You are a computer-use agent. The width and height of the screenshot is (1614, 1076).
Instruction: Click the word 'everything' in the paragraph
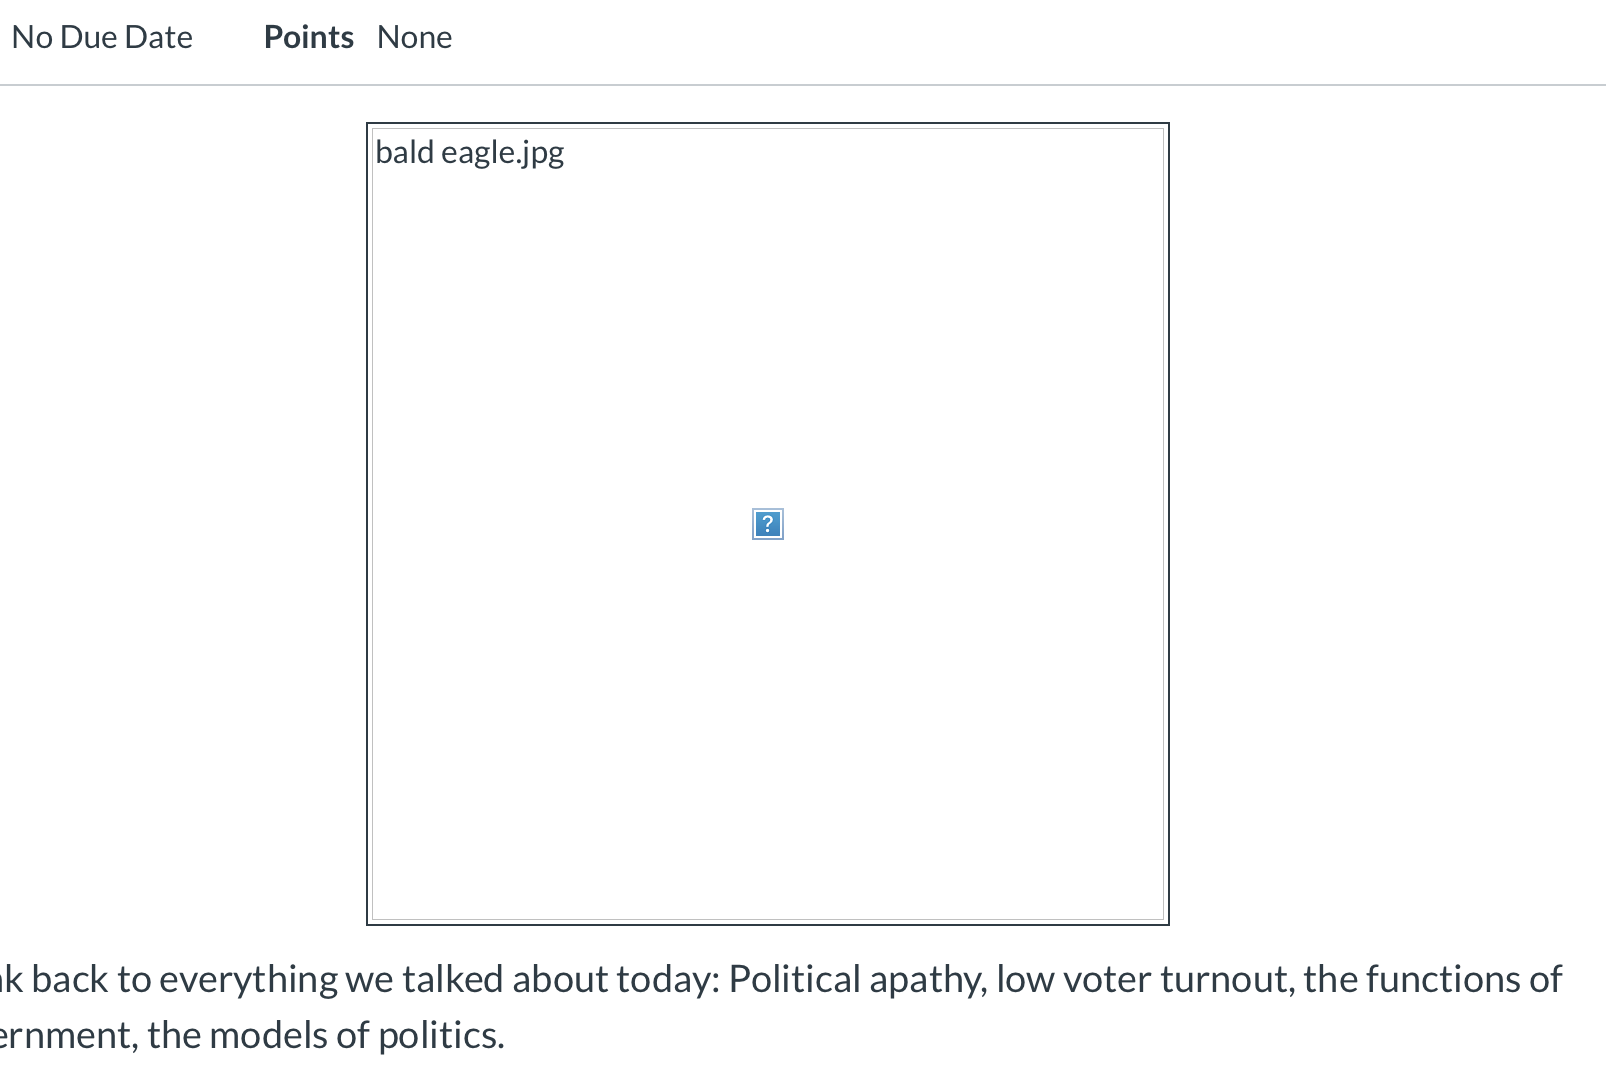tap(248, 979)
